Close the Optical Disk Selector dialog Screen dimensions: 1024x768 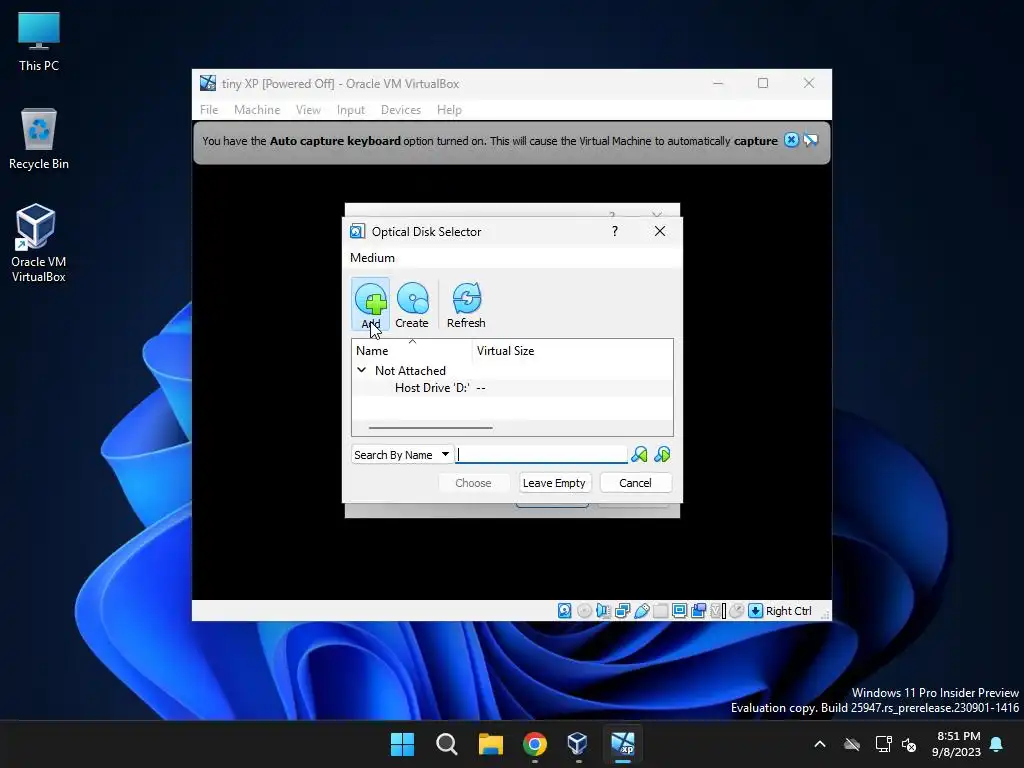[x=660, y=231]
